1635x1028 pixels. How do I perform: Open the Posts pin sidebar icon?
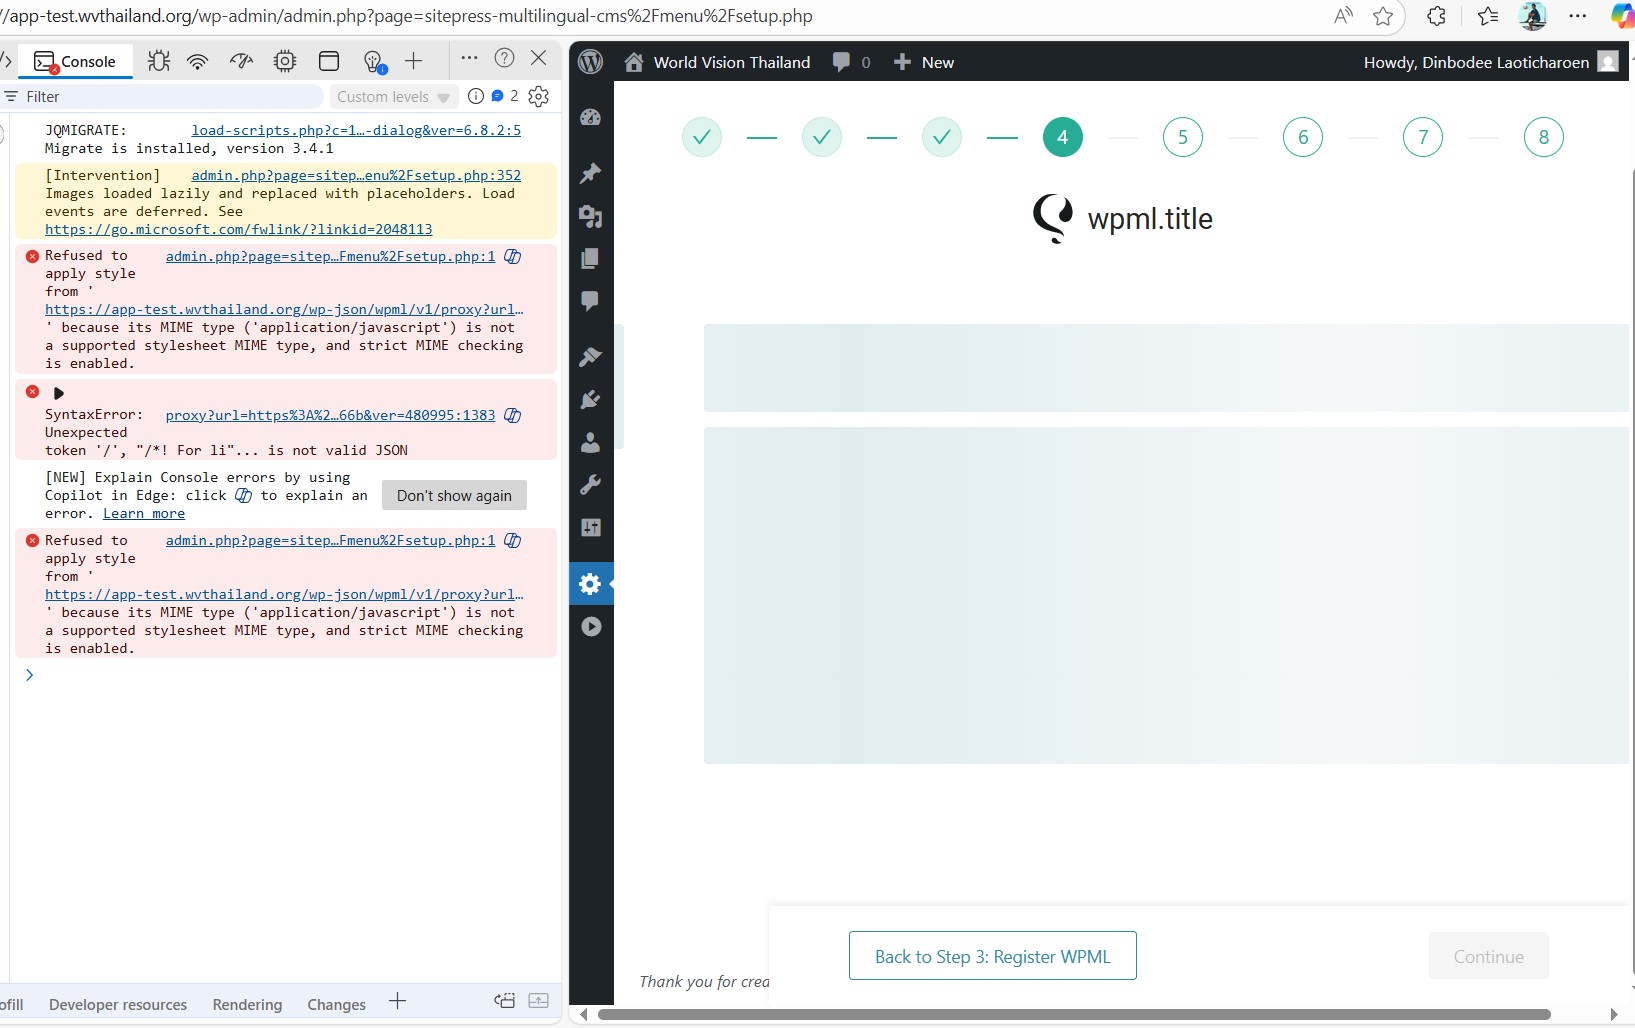pos(591,173)
